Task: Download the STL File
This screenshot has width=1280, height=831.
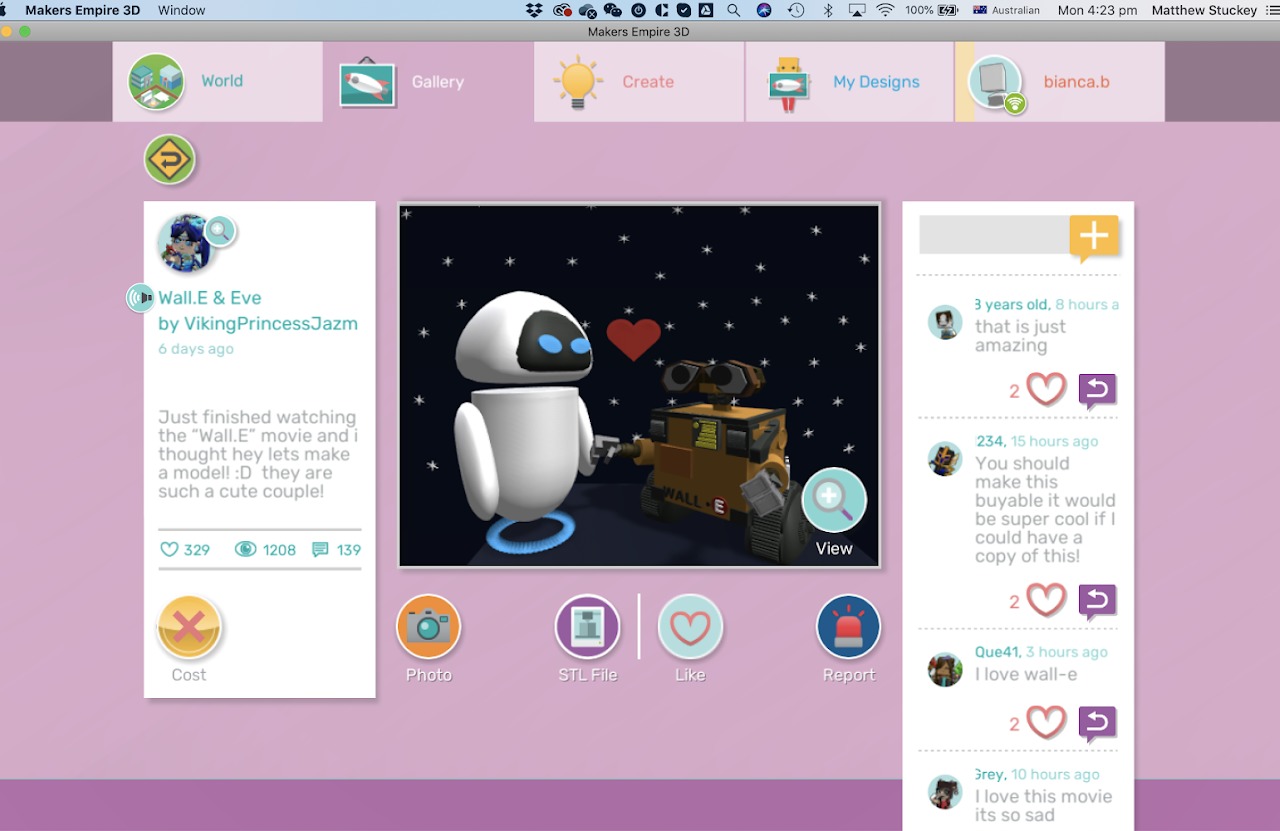Action: (588, 627)
